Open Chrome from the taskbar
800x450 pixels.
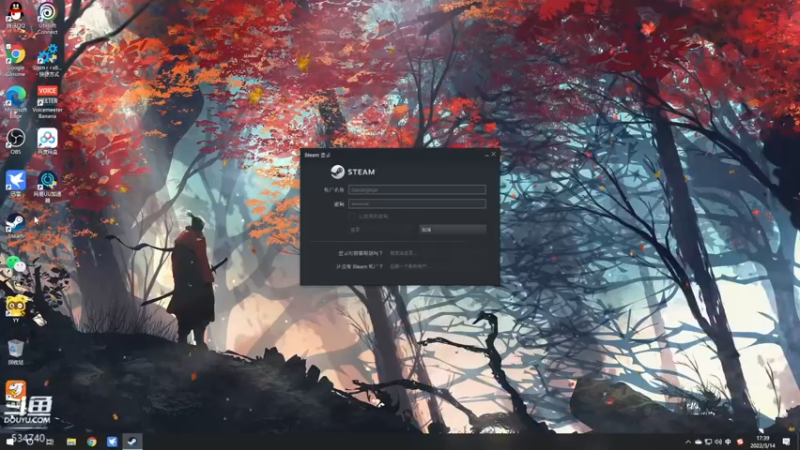pos(91,441)
